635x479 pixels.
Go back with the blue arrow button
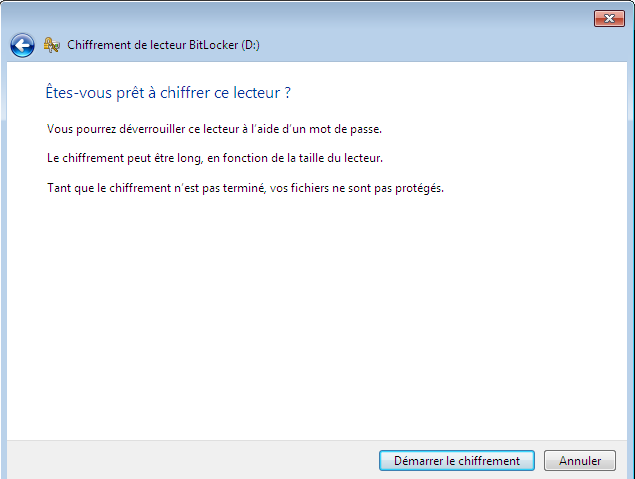[x=22, y=45]
